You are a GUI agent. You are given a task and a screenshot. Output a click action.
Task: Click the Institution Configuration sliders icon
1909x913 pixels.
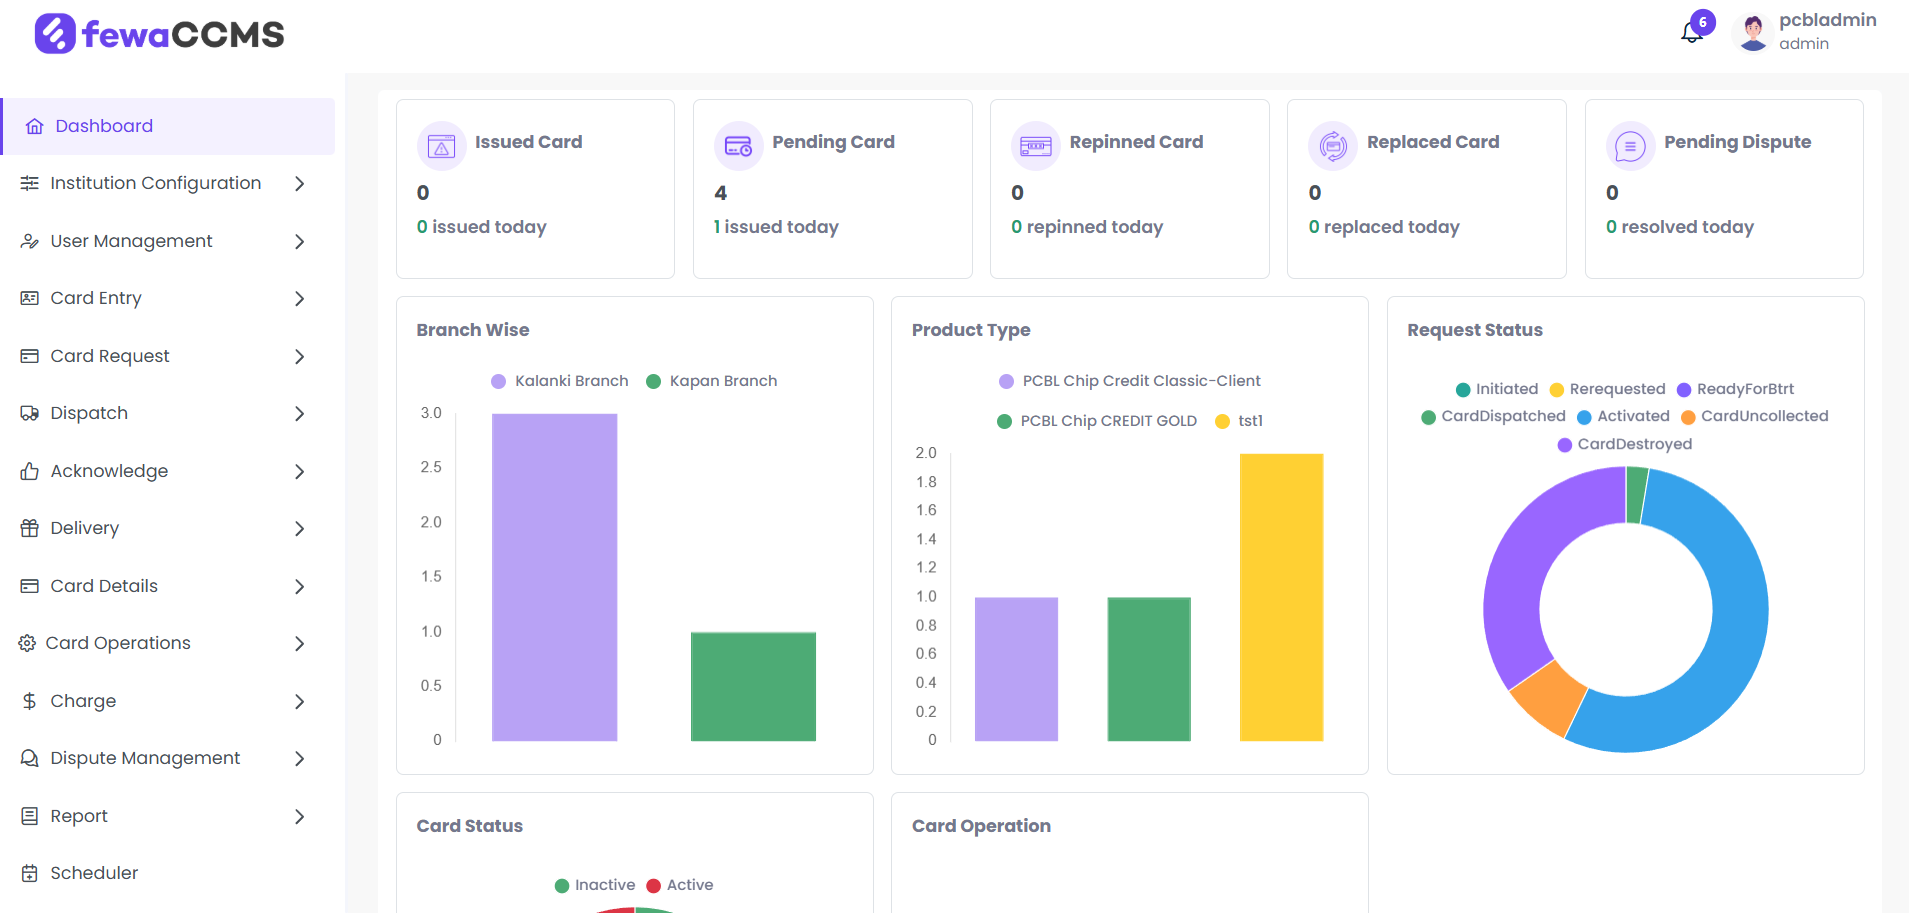(30, 183)
